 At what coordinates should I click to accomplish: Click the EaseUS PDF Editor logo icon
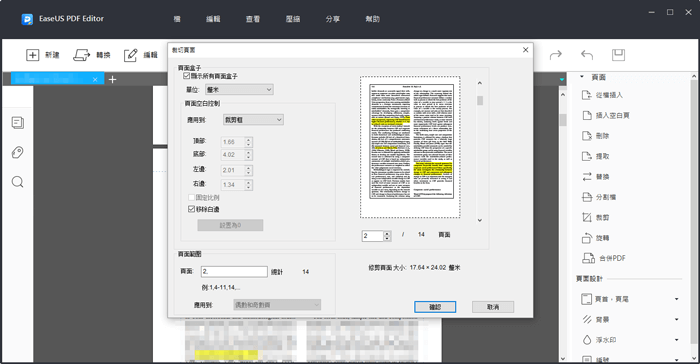pyautogui.click(x=27, y=19)
